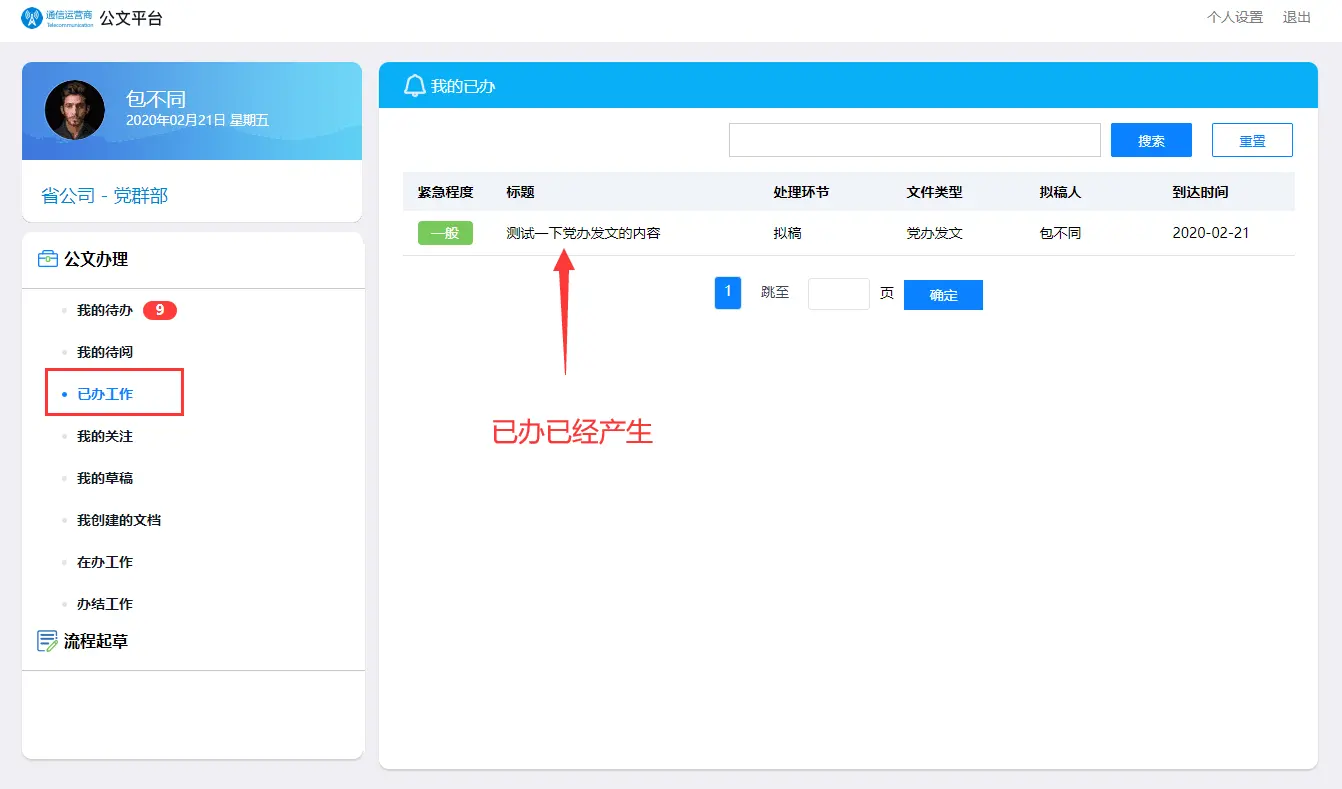This screenshot has height=789, width=1342.
Task: Open 我的待办 in the sidebar
Action: (x=105, y=310)
